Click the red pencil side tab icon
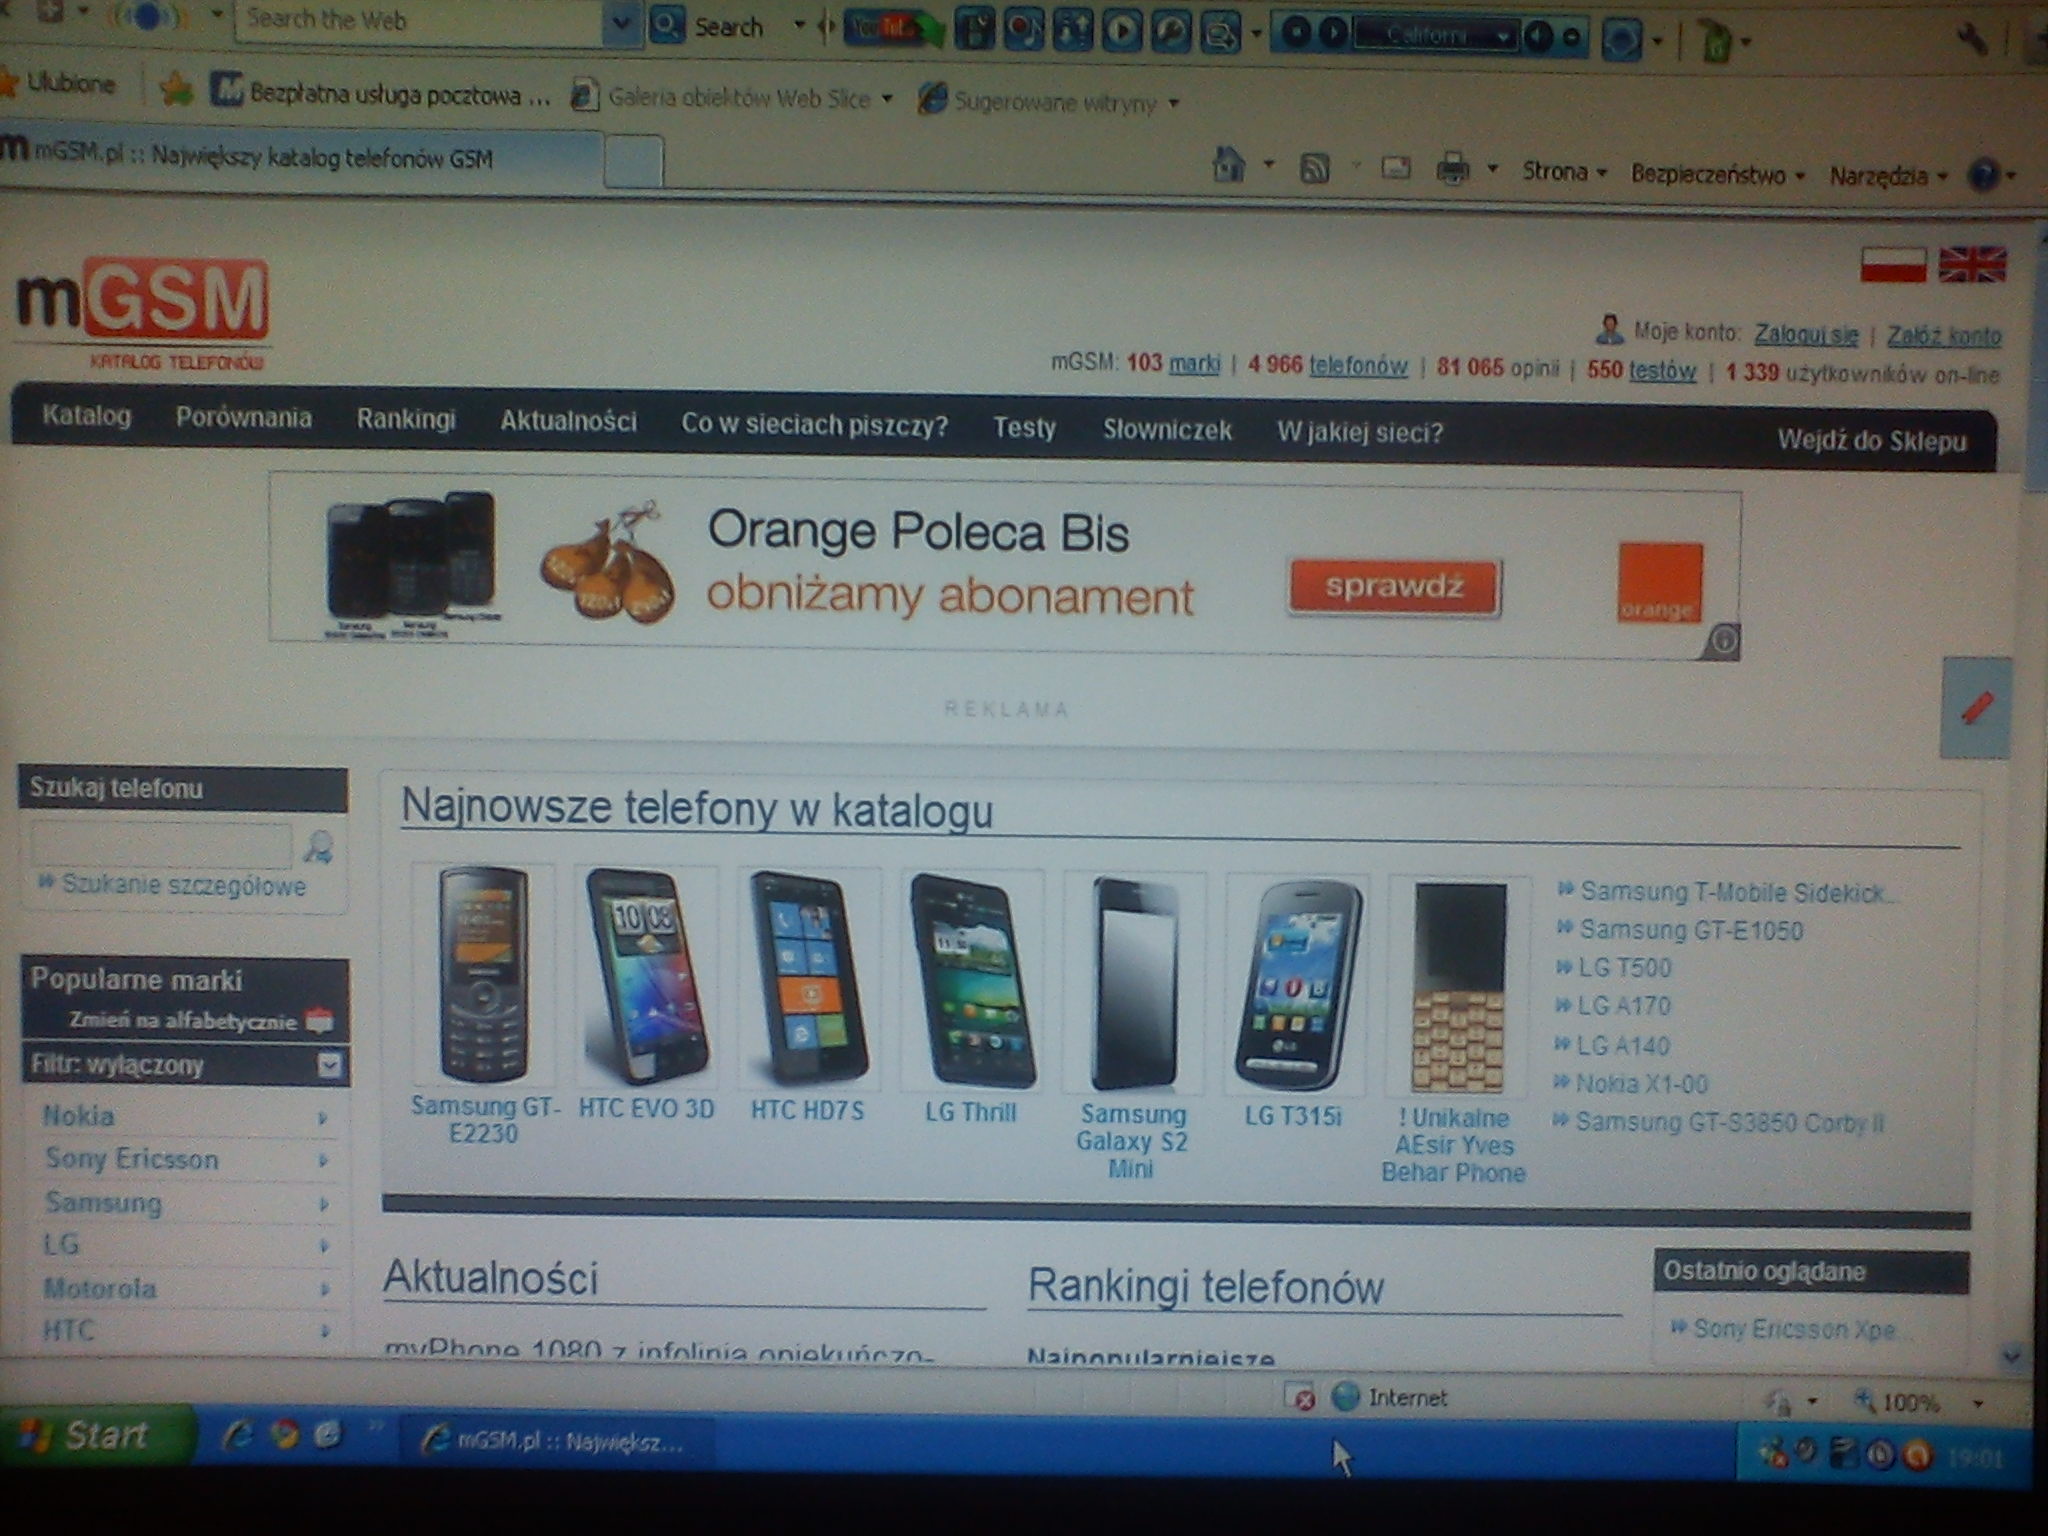 1976,708
